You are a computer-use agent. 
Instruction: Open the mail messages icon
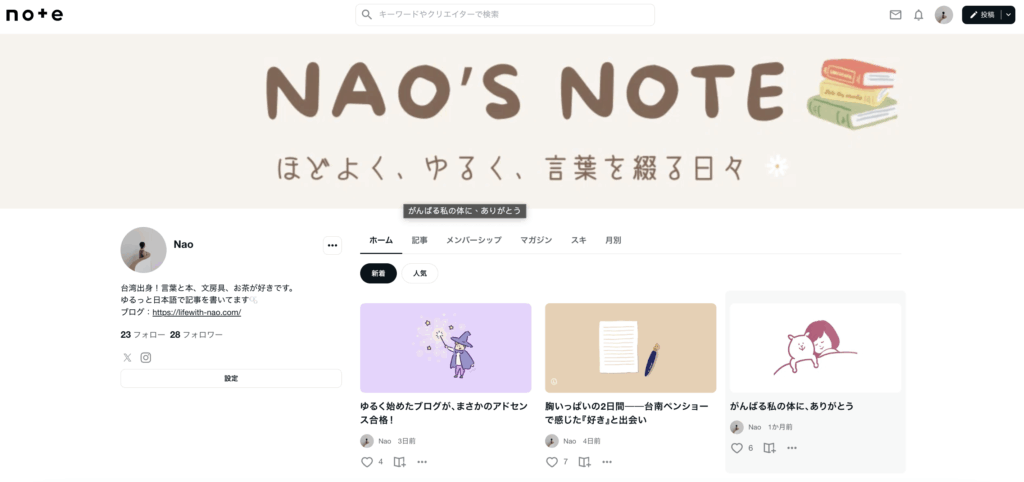pyautogui.click(x=895, y=15)
